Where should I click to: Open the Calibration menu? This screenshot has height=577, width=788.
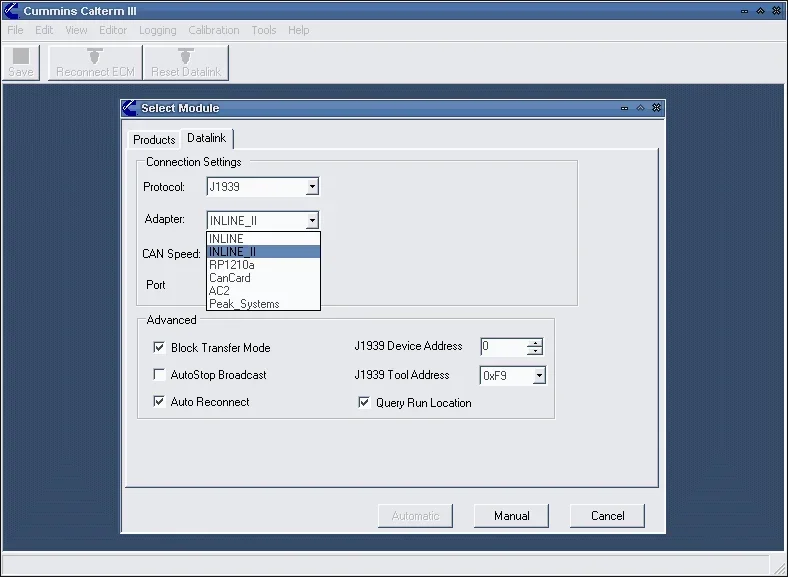(x=214, y=30)
